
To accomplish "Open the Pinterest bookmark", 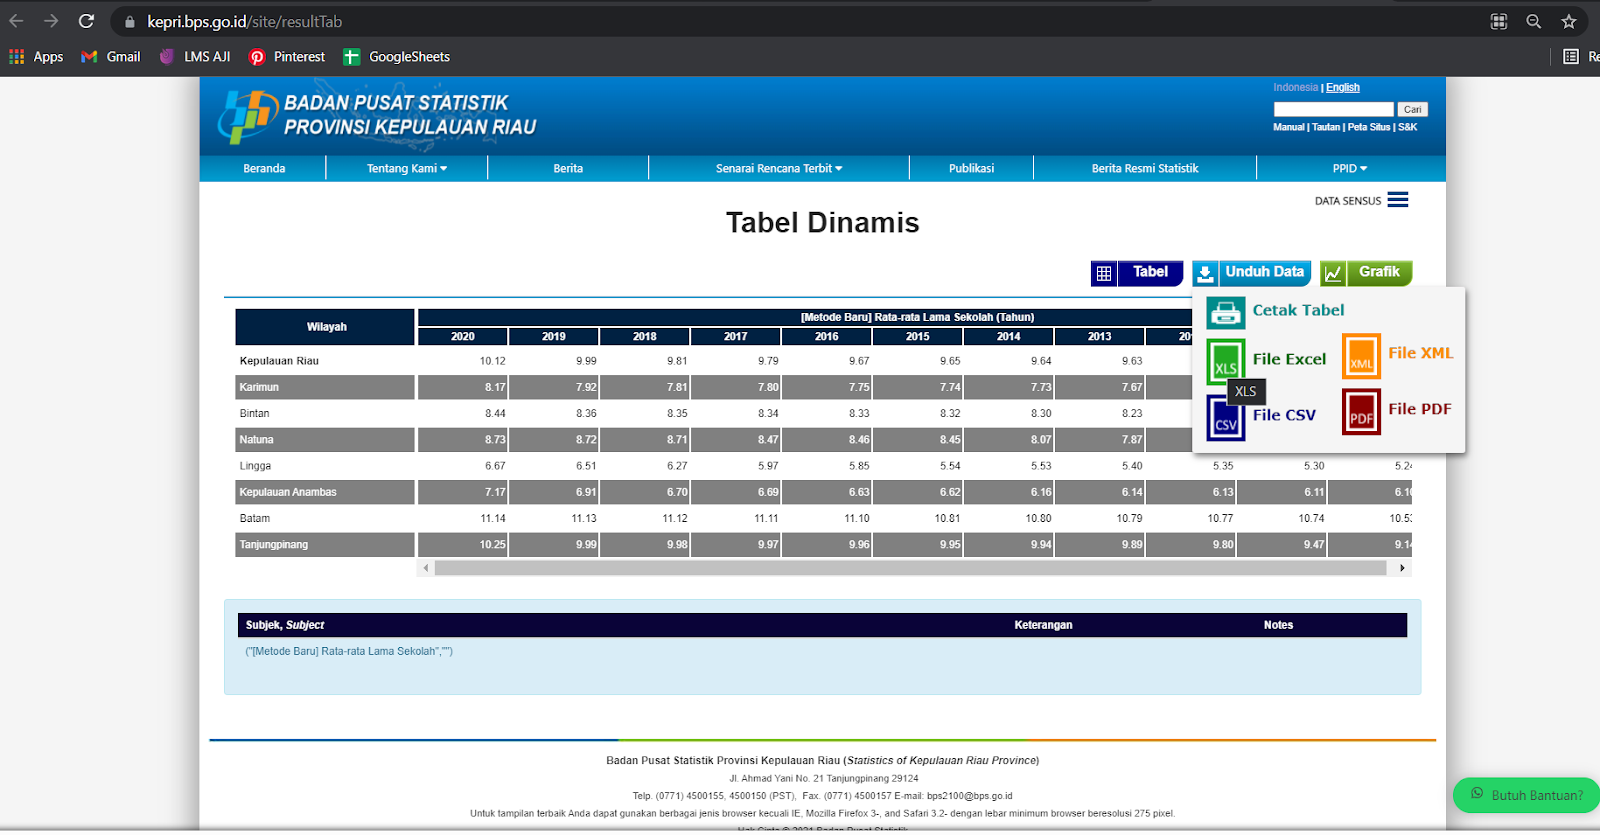I will 287,57.
